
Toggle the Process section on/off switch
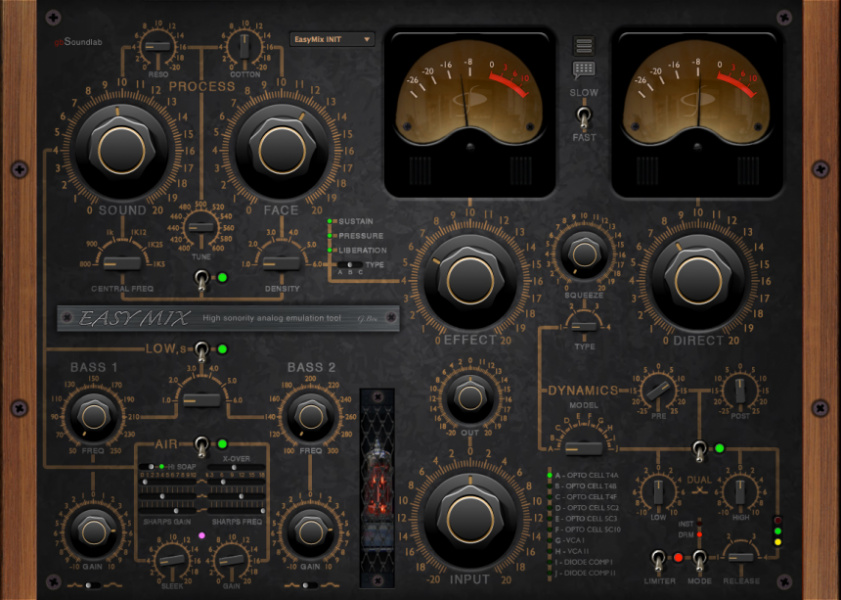[202, 280]
